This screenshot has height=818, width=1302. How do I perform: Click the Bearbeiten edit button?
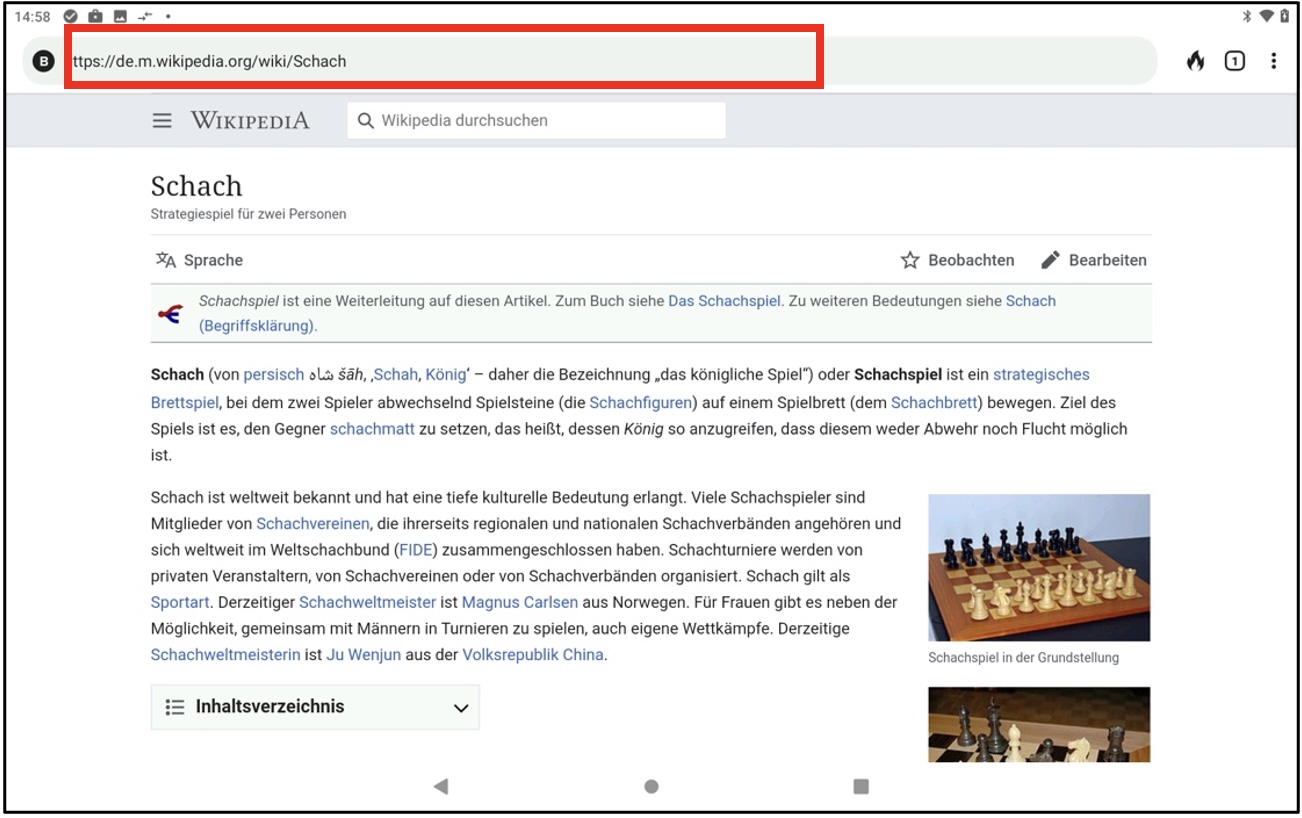(1093, 260)
